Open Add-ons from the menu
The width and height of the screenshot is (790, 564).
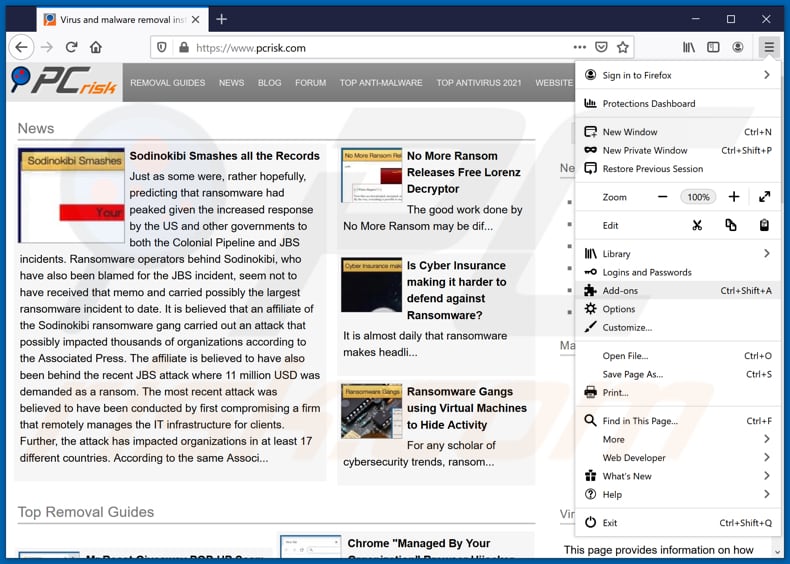point(678,290)
